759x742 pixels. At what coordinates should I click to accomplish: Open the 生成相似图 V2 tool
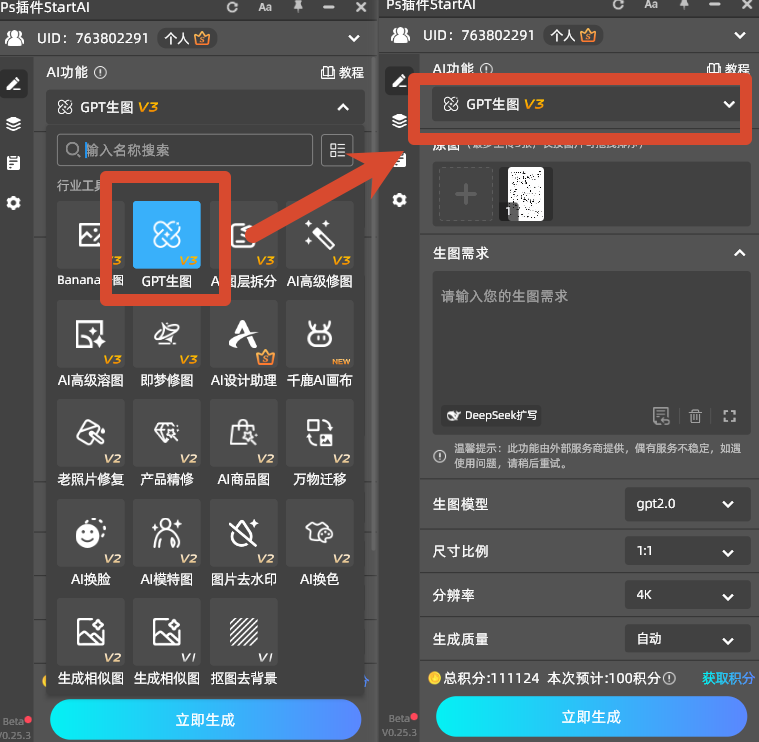click(91, 632)
